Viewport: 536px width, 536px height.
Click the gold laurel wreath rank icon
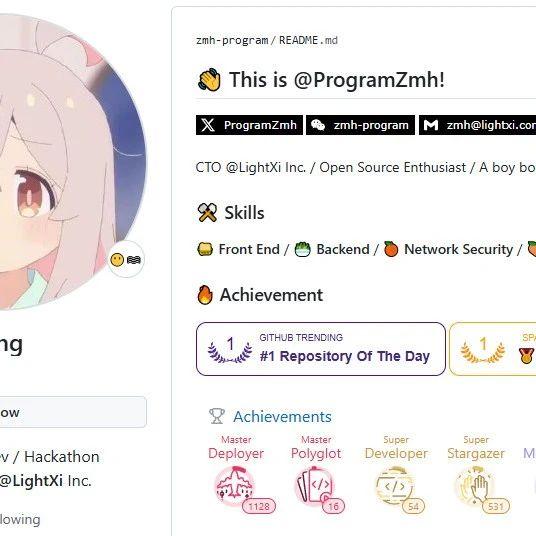483,349
